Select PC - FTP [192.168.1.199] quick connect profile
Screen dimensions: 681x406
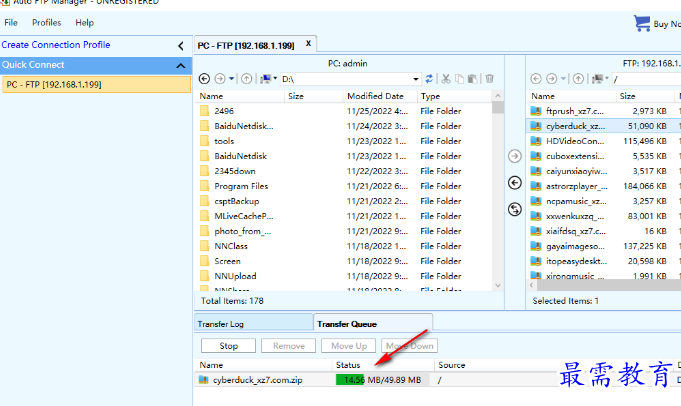click(96, 85)
